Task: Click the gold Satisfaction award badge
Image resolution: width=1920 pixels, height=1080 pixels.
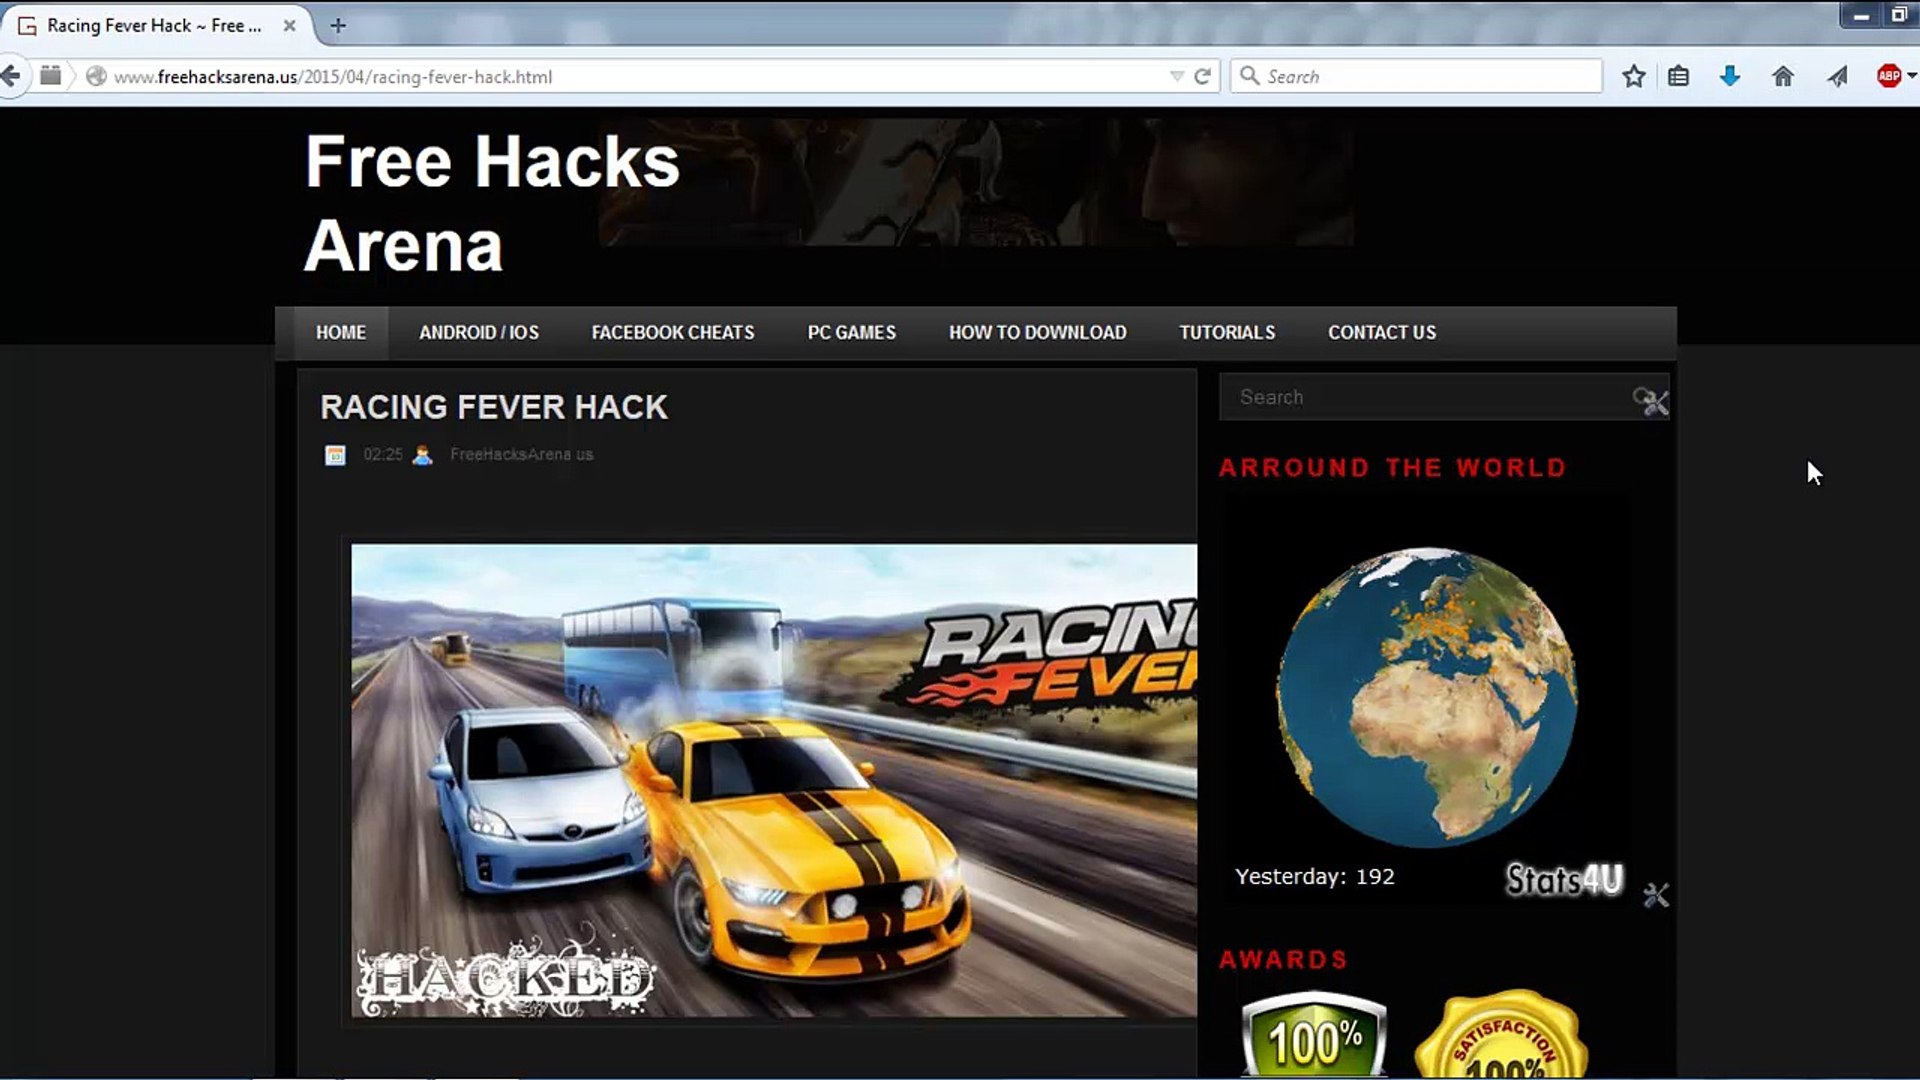Action: [x=1501, y=1035]
